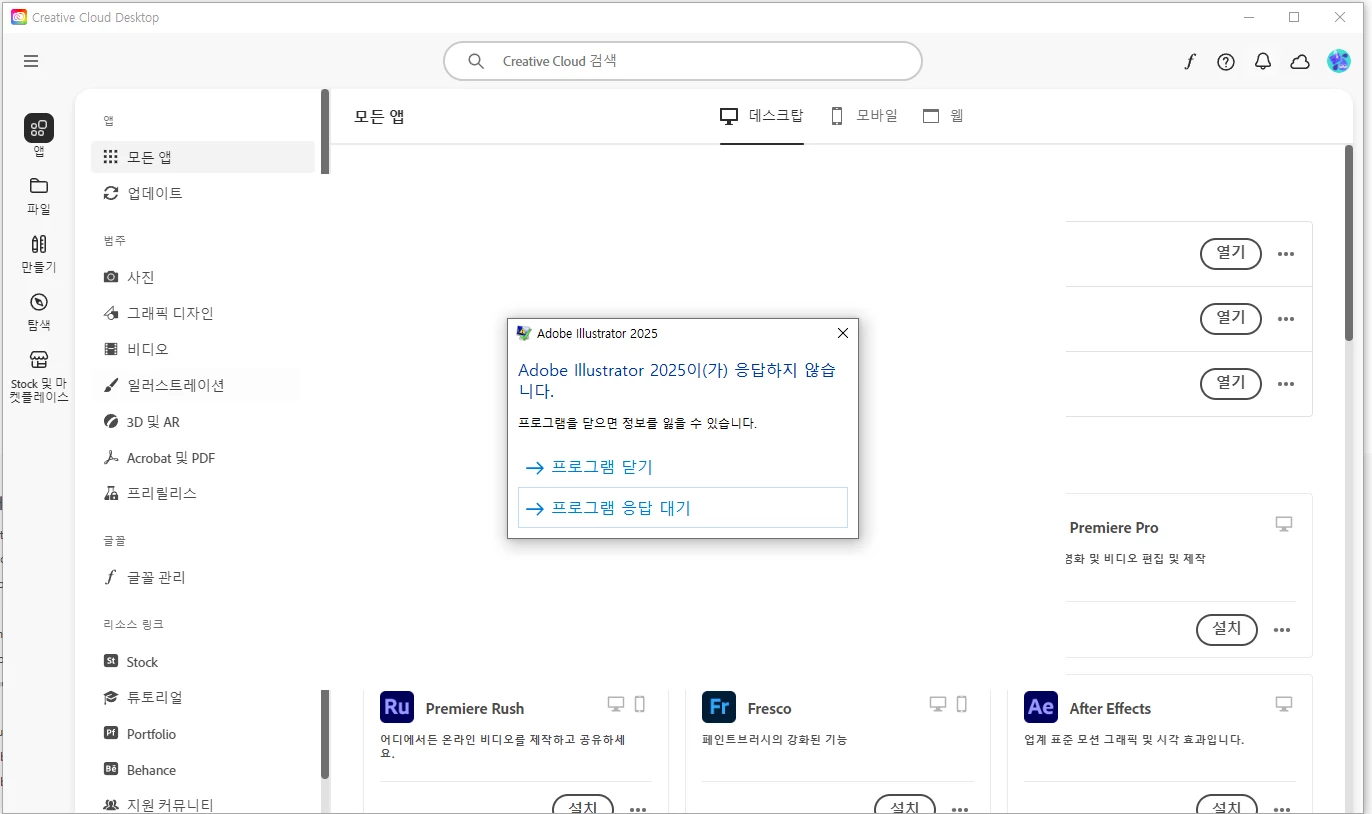Screen dimensions: 1372x814
Task: Click the After Effects card title
Action: point(1110,708)
